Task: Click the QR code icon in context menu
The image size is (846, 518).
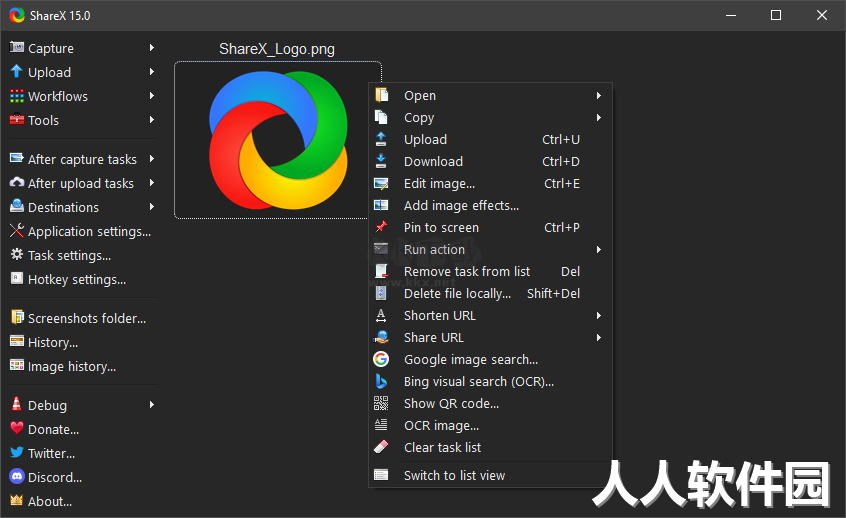Action: point(381,403)
